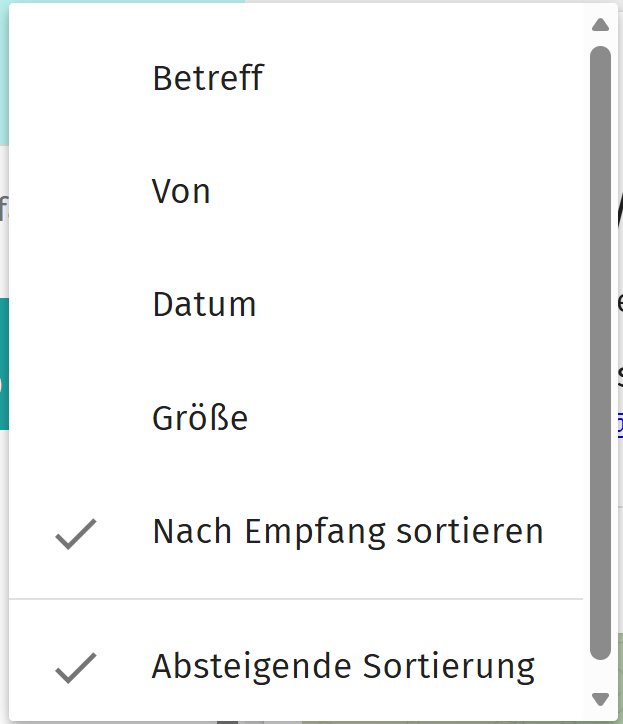The width and height of the screenshot is (623, 724).
Task: Sort the list by Größe
Action: [200, 418]
